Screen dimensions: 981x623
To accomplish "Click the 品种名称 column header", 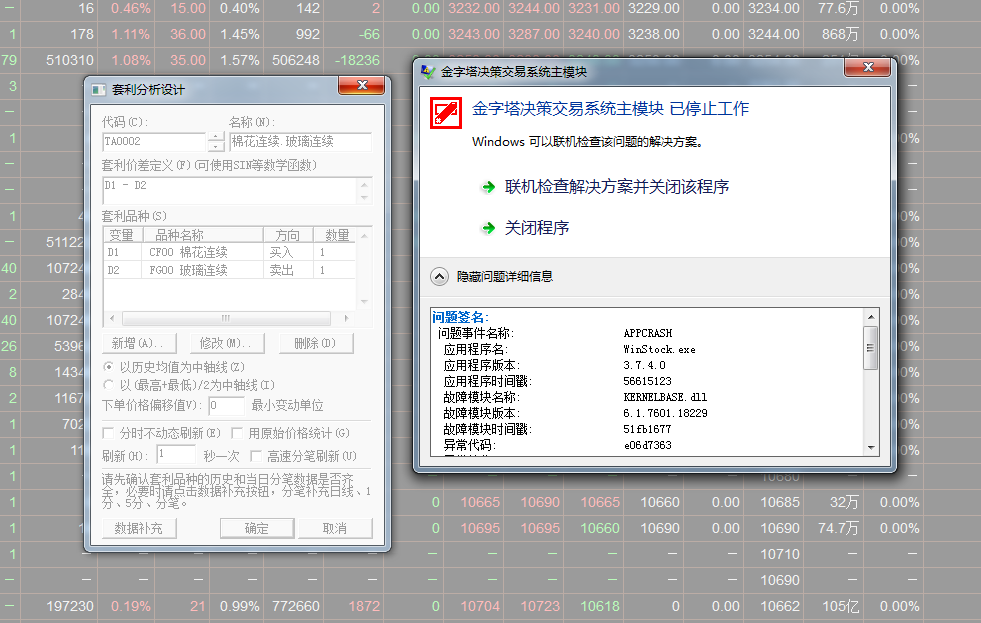I will (203, 235).
